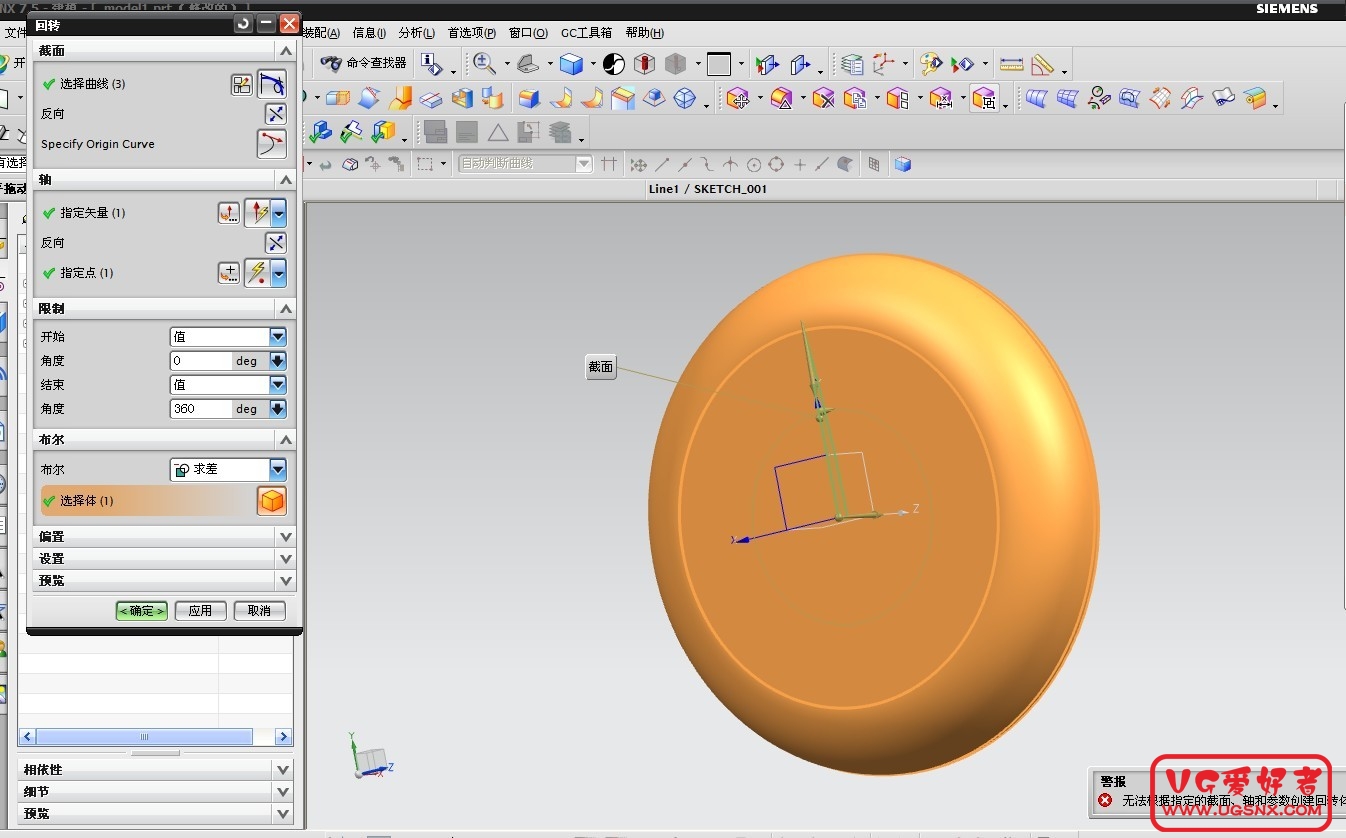Click the first blue surface patch icon
Image resolution: width=1346 pixels, height=838 pixels.
point(1037,99)
